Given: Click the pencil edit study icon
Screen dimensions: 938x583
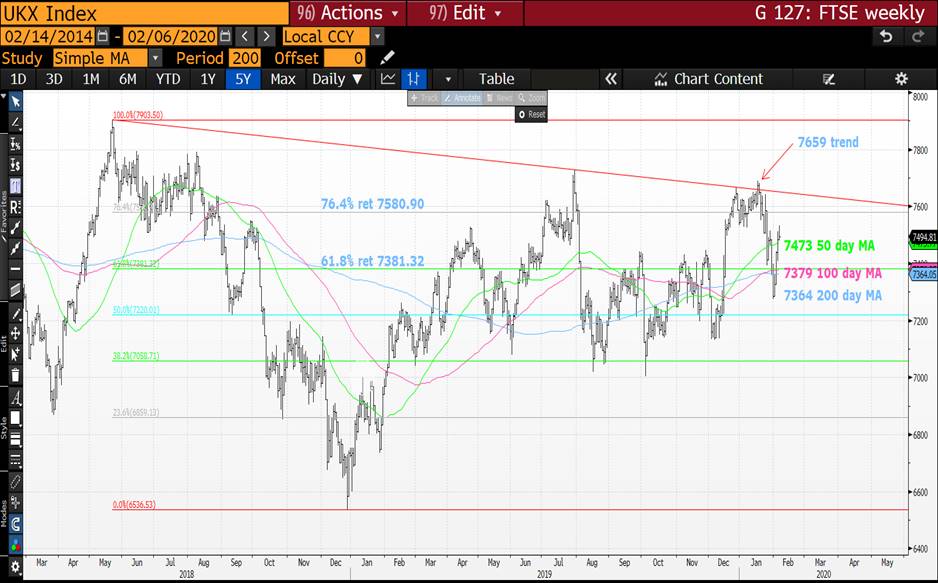Looking at the screenshot, I should [x=388, y=57].
